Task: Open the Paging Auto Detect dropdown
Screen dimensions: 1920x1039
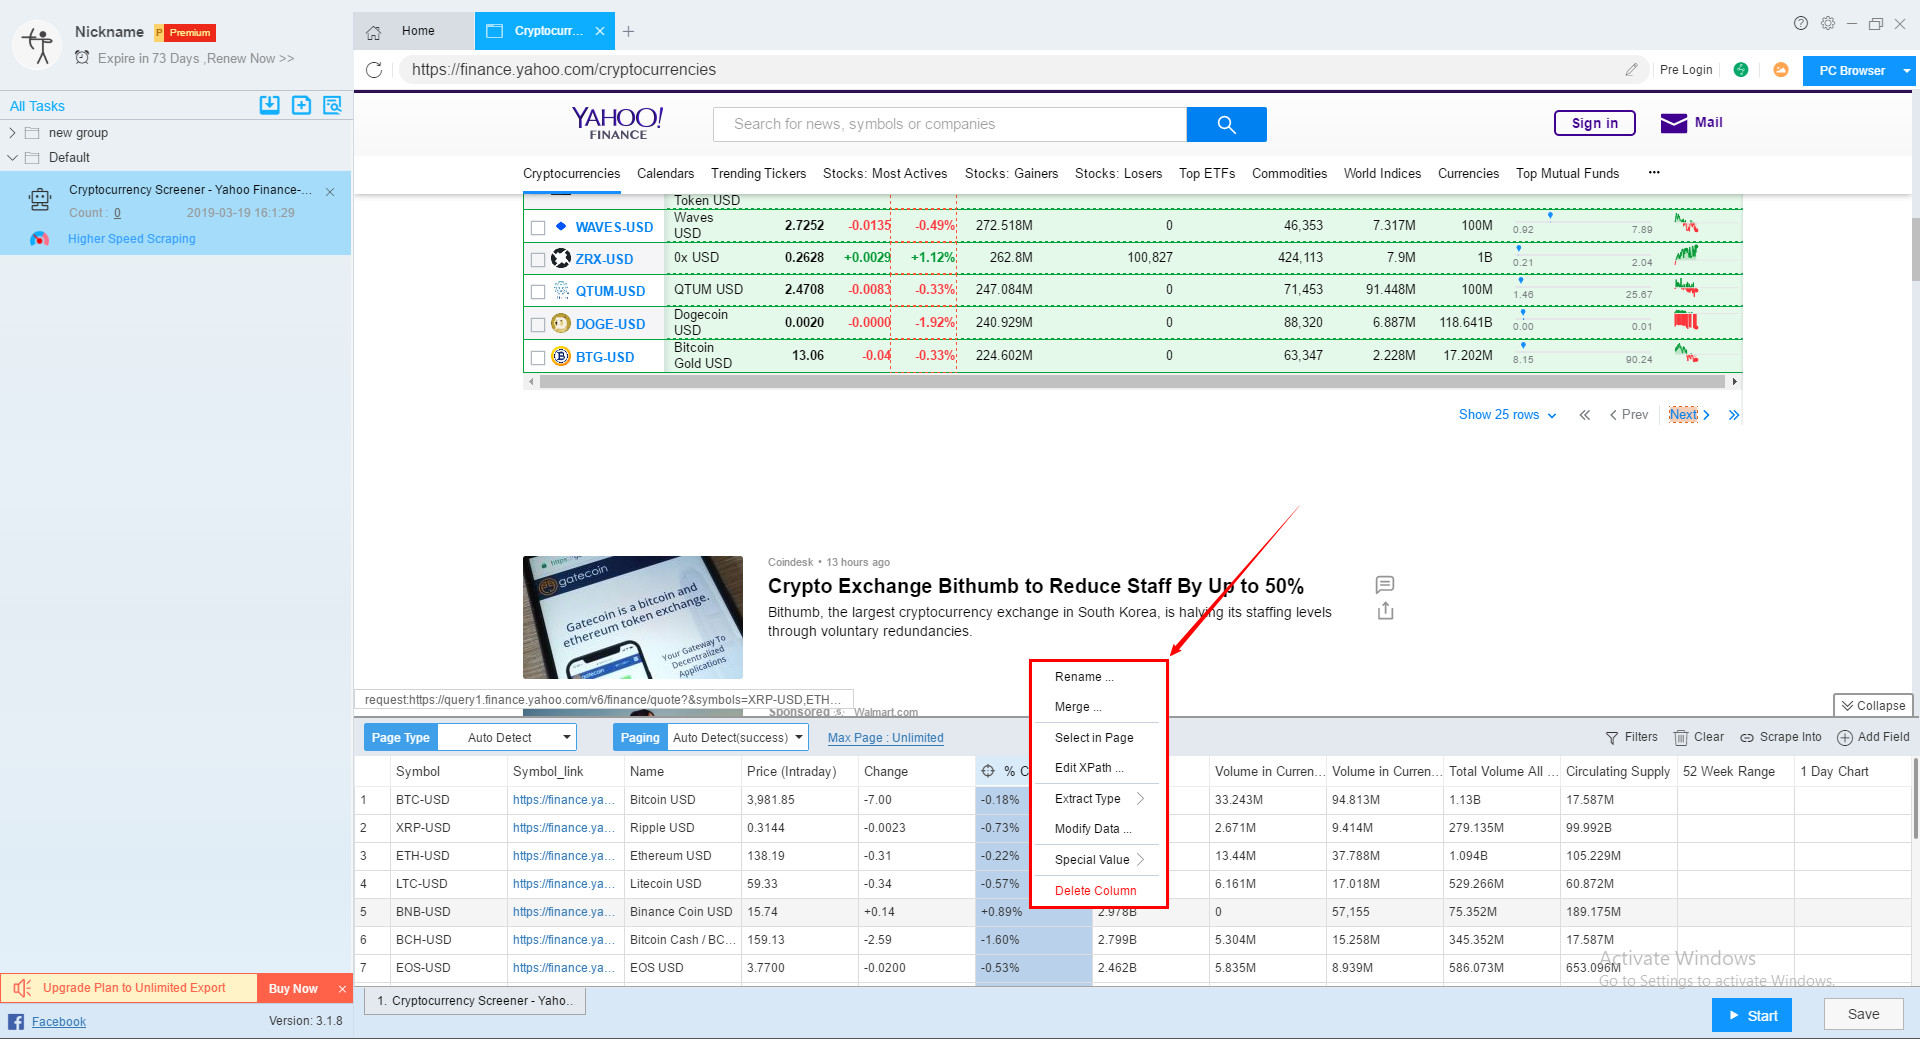Action: 737,738
